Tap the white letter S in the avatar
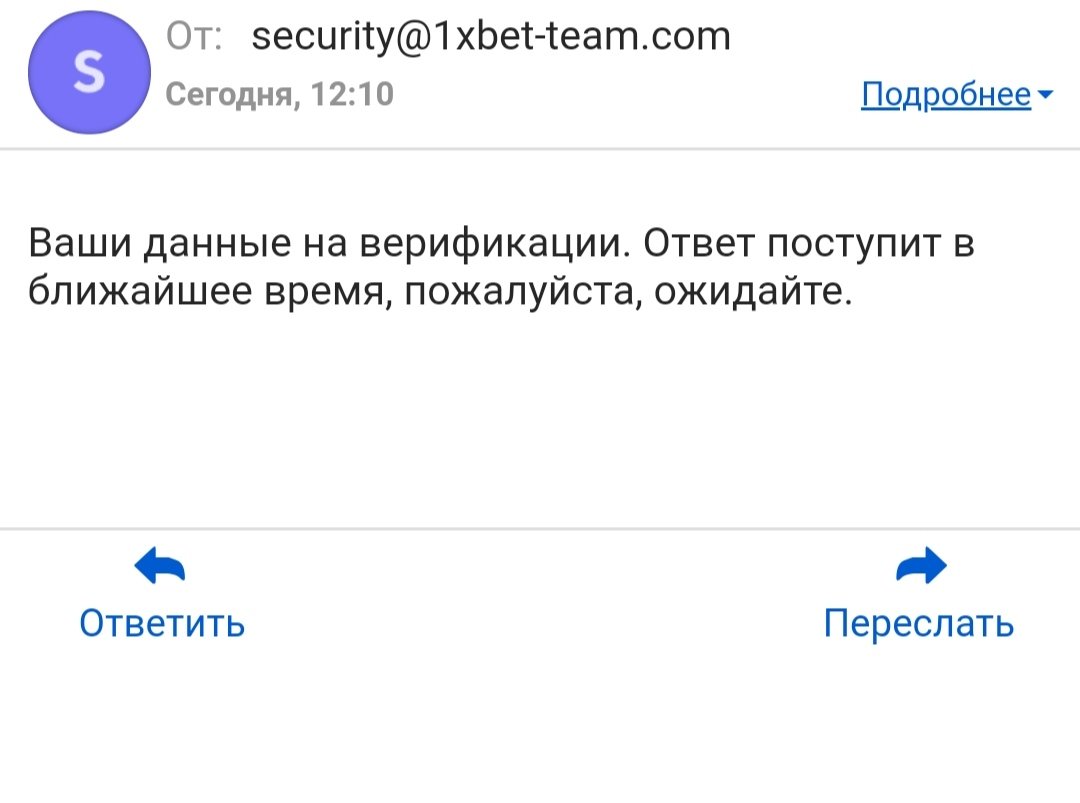 tap(89, 73)
